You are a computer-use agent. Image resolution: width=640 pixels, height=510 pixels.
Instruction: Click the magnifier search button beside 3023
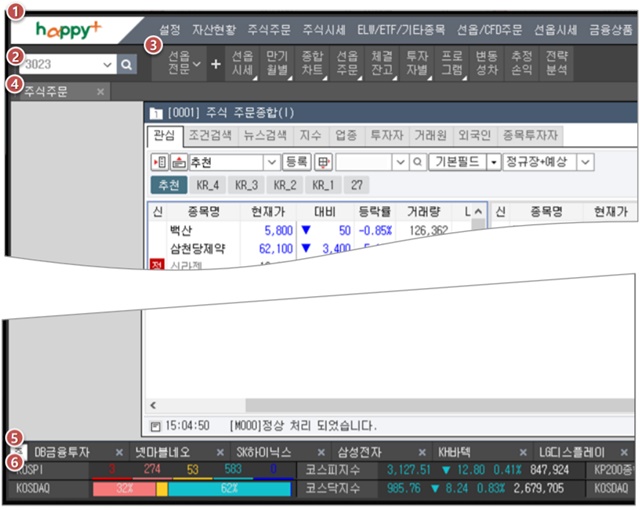pos(127,64)
